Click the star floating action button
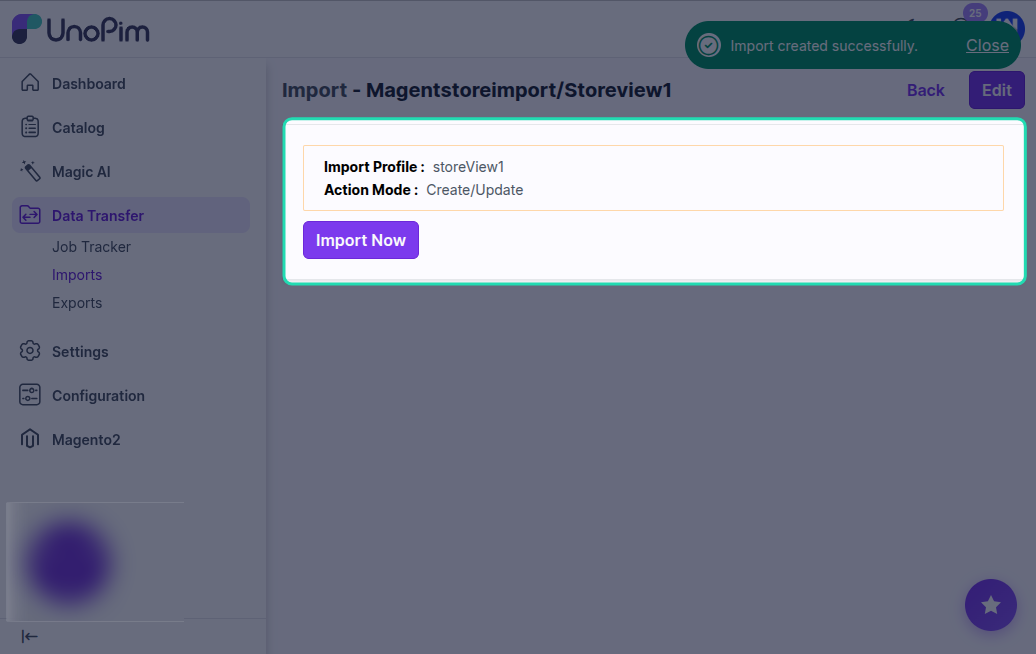 tap(990, 605)
